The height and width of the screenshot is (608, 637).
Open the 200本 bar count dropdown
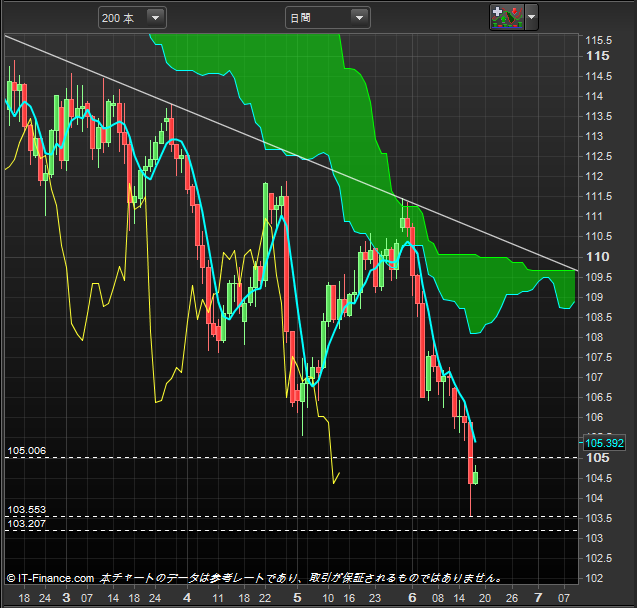coord(132,18)
